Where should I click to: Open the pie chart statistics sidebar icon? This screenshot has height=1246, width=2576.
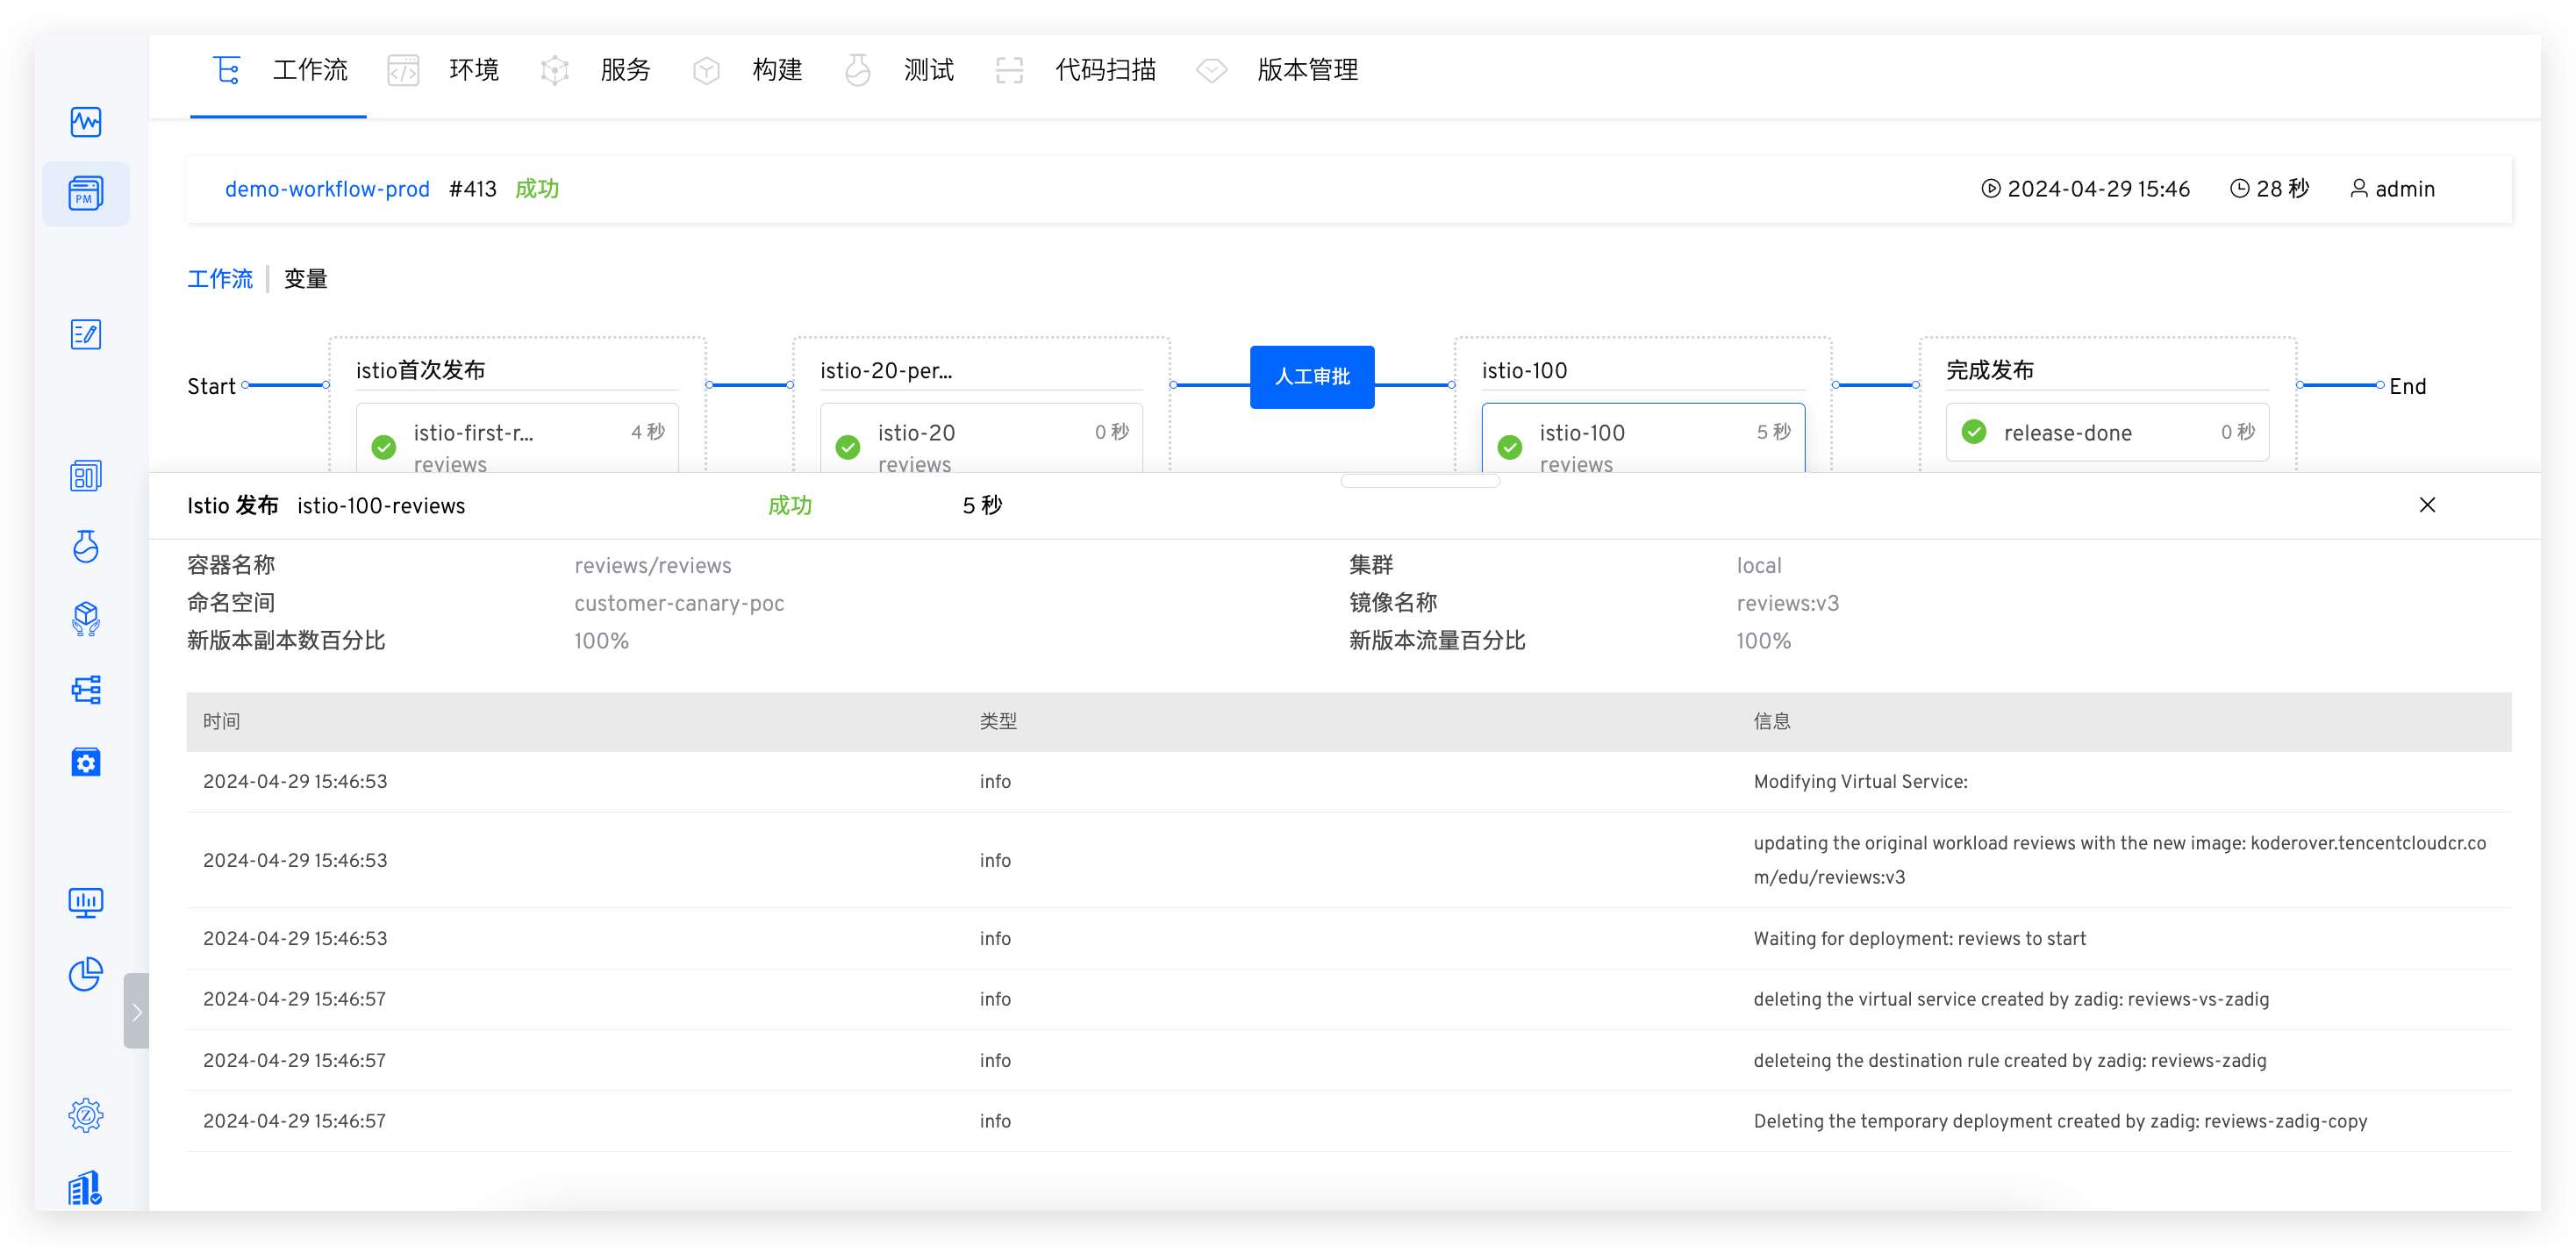tap(86, 974)
